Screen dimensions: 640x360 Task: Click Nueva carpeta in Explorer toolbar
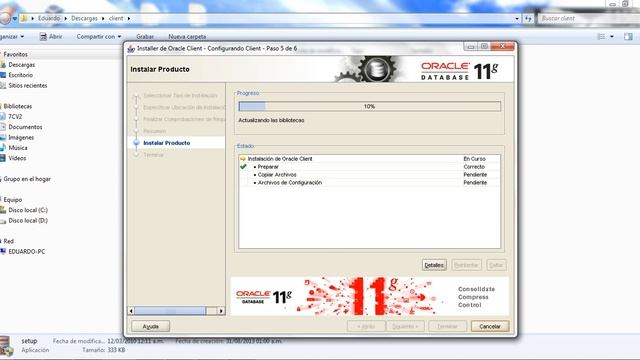187,36
